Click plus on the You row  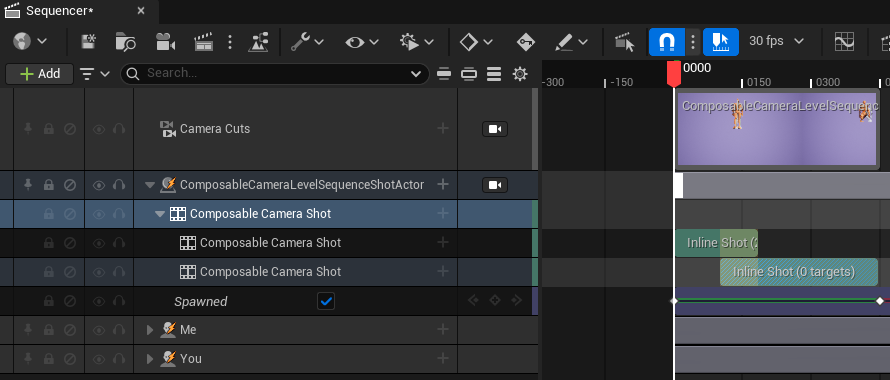tap(443, 358)
